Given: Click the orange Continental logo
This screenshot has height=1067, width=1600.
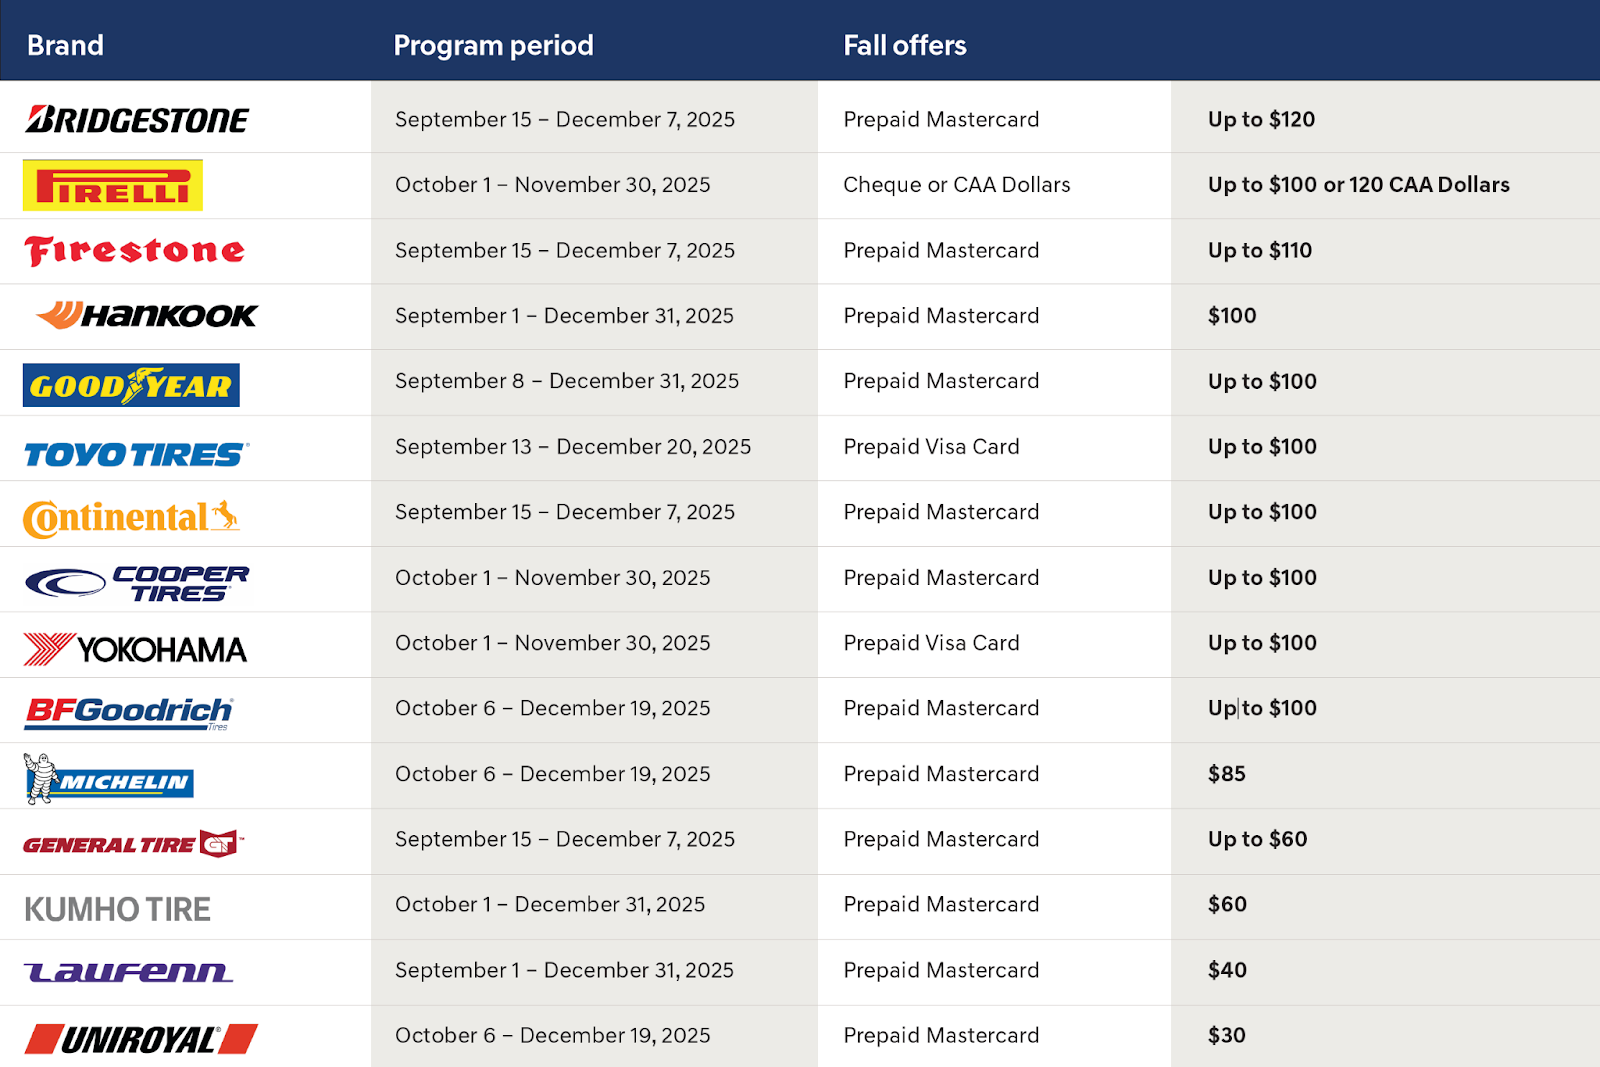Looking at the screenshot, I should pyautogui.click(x=131, y=518).
